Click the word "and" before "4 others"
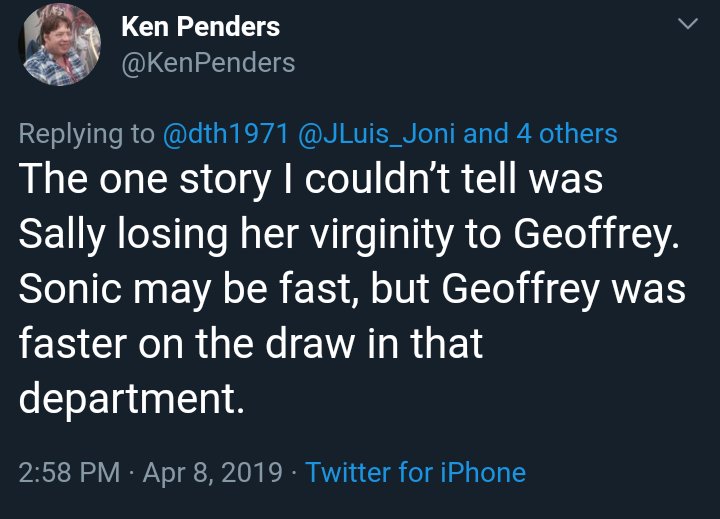 487,133
